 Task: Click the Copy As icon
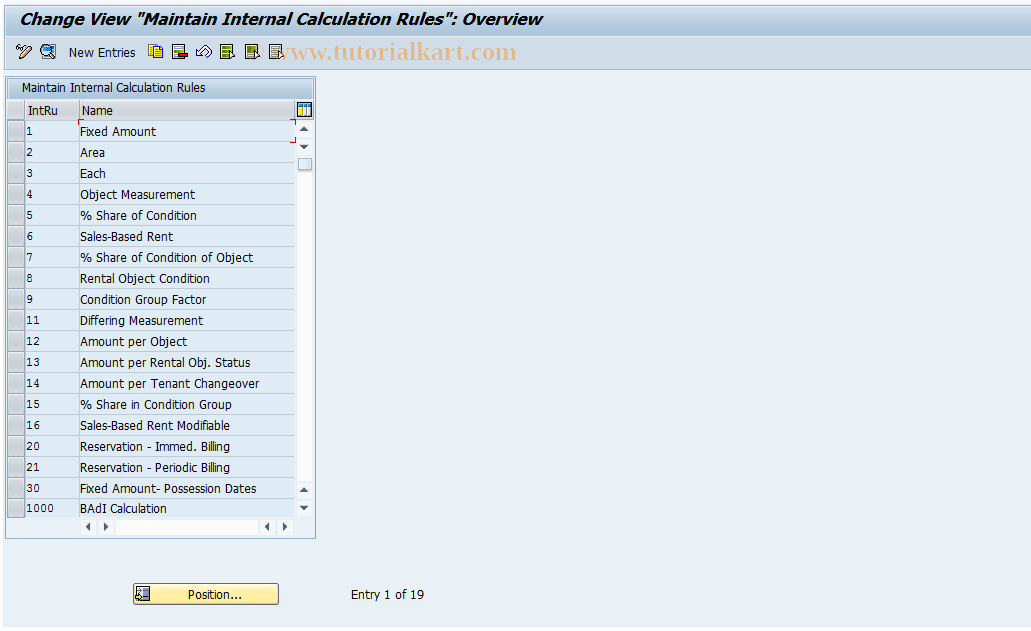[x=155, y=51]
